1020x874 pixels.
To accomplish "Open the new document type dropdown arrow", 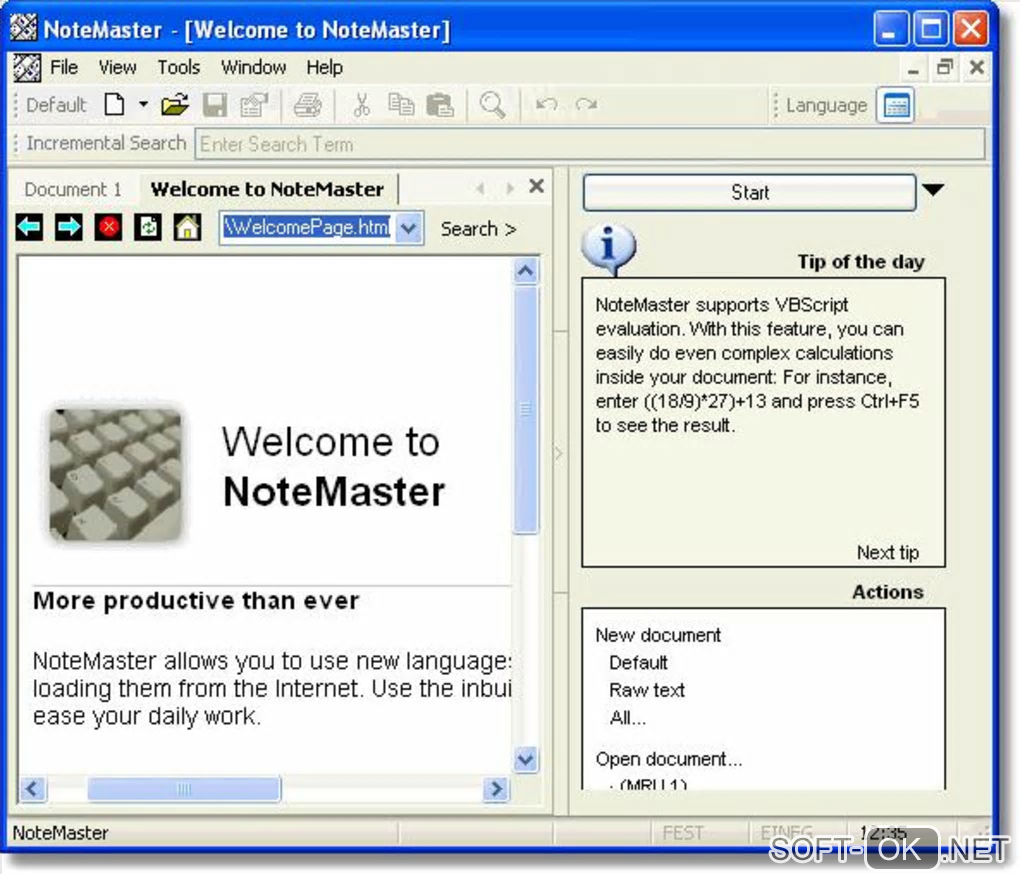I will click(143, 104).
